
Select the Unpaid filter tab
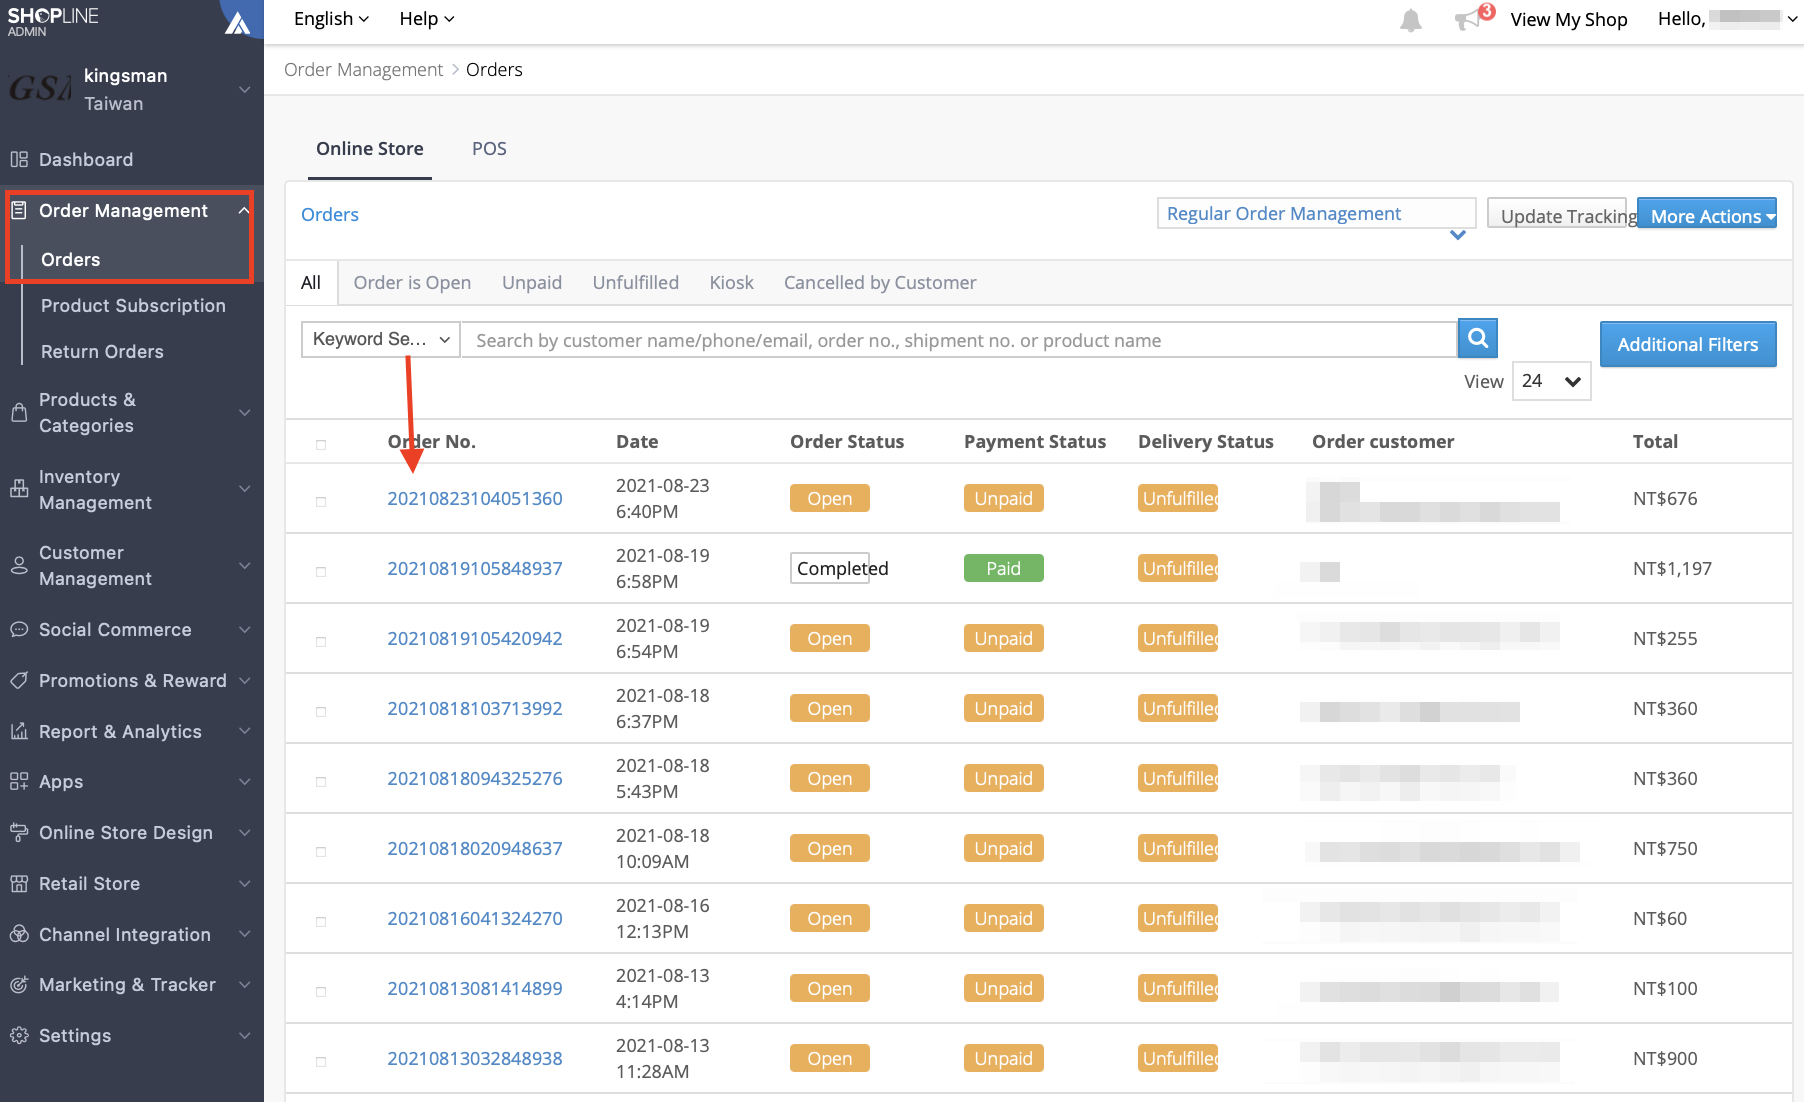pyautogui.click(x=532, y=282)
